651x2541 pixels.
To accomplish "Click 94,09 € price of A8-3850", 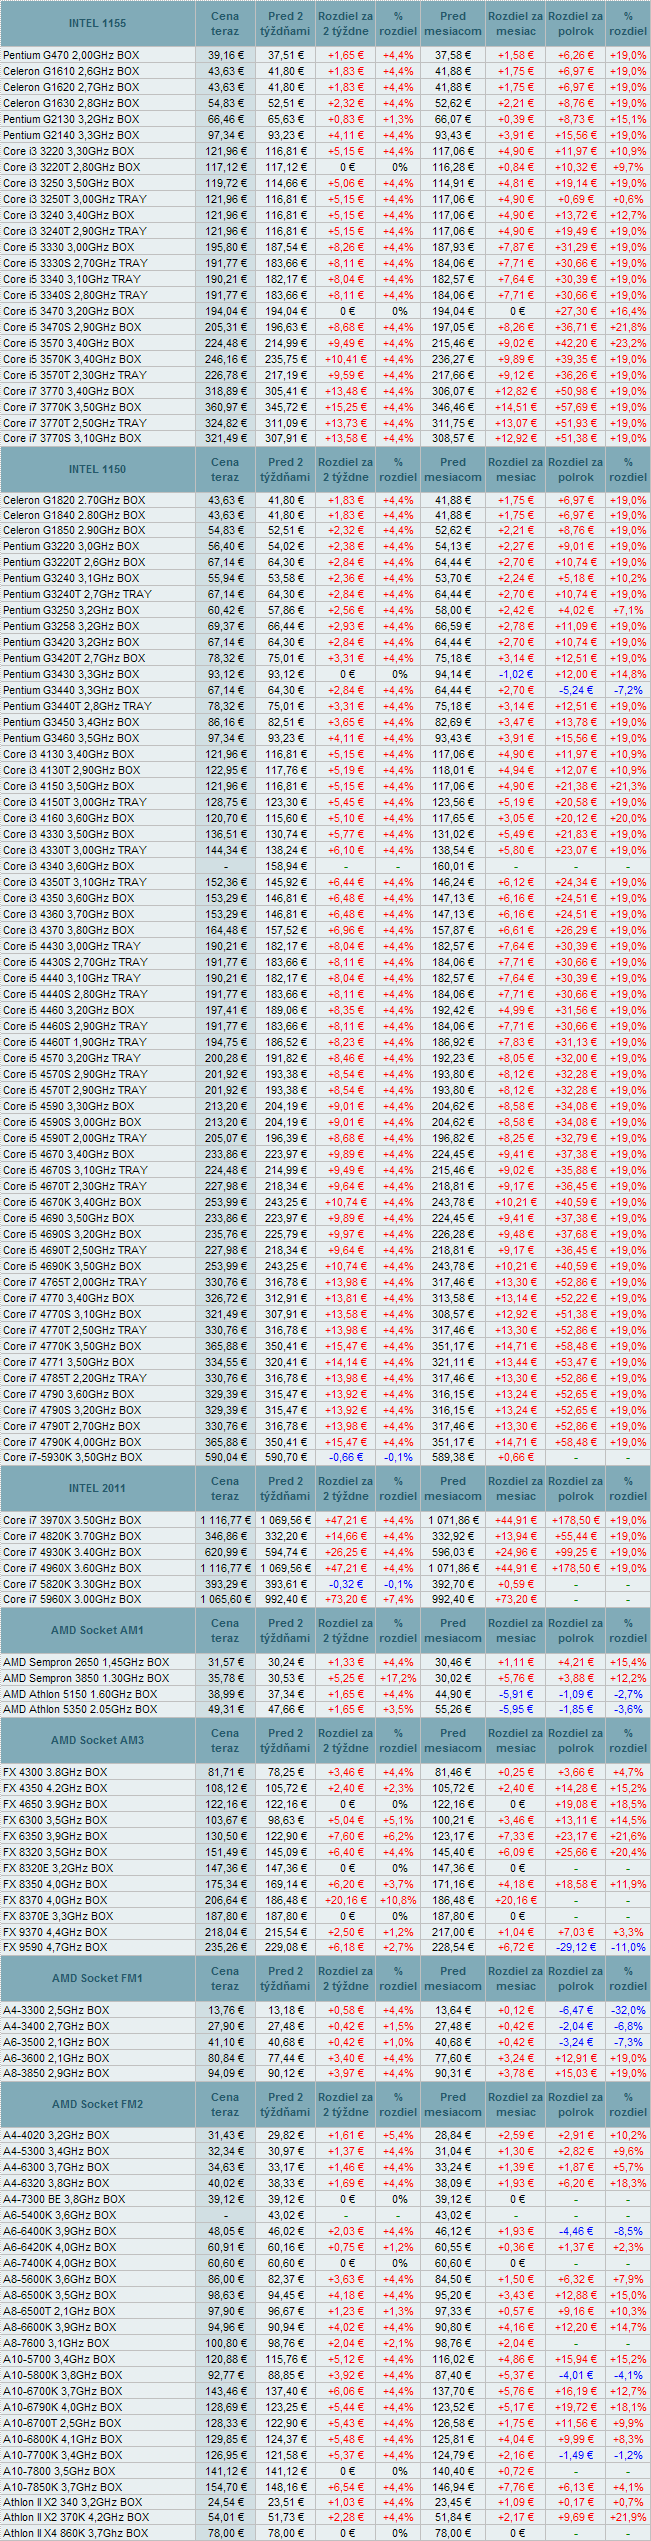I will (225, 2074).
